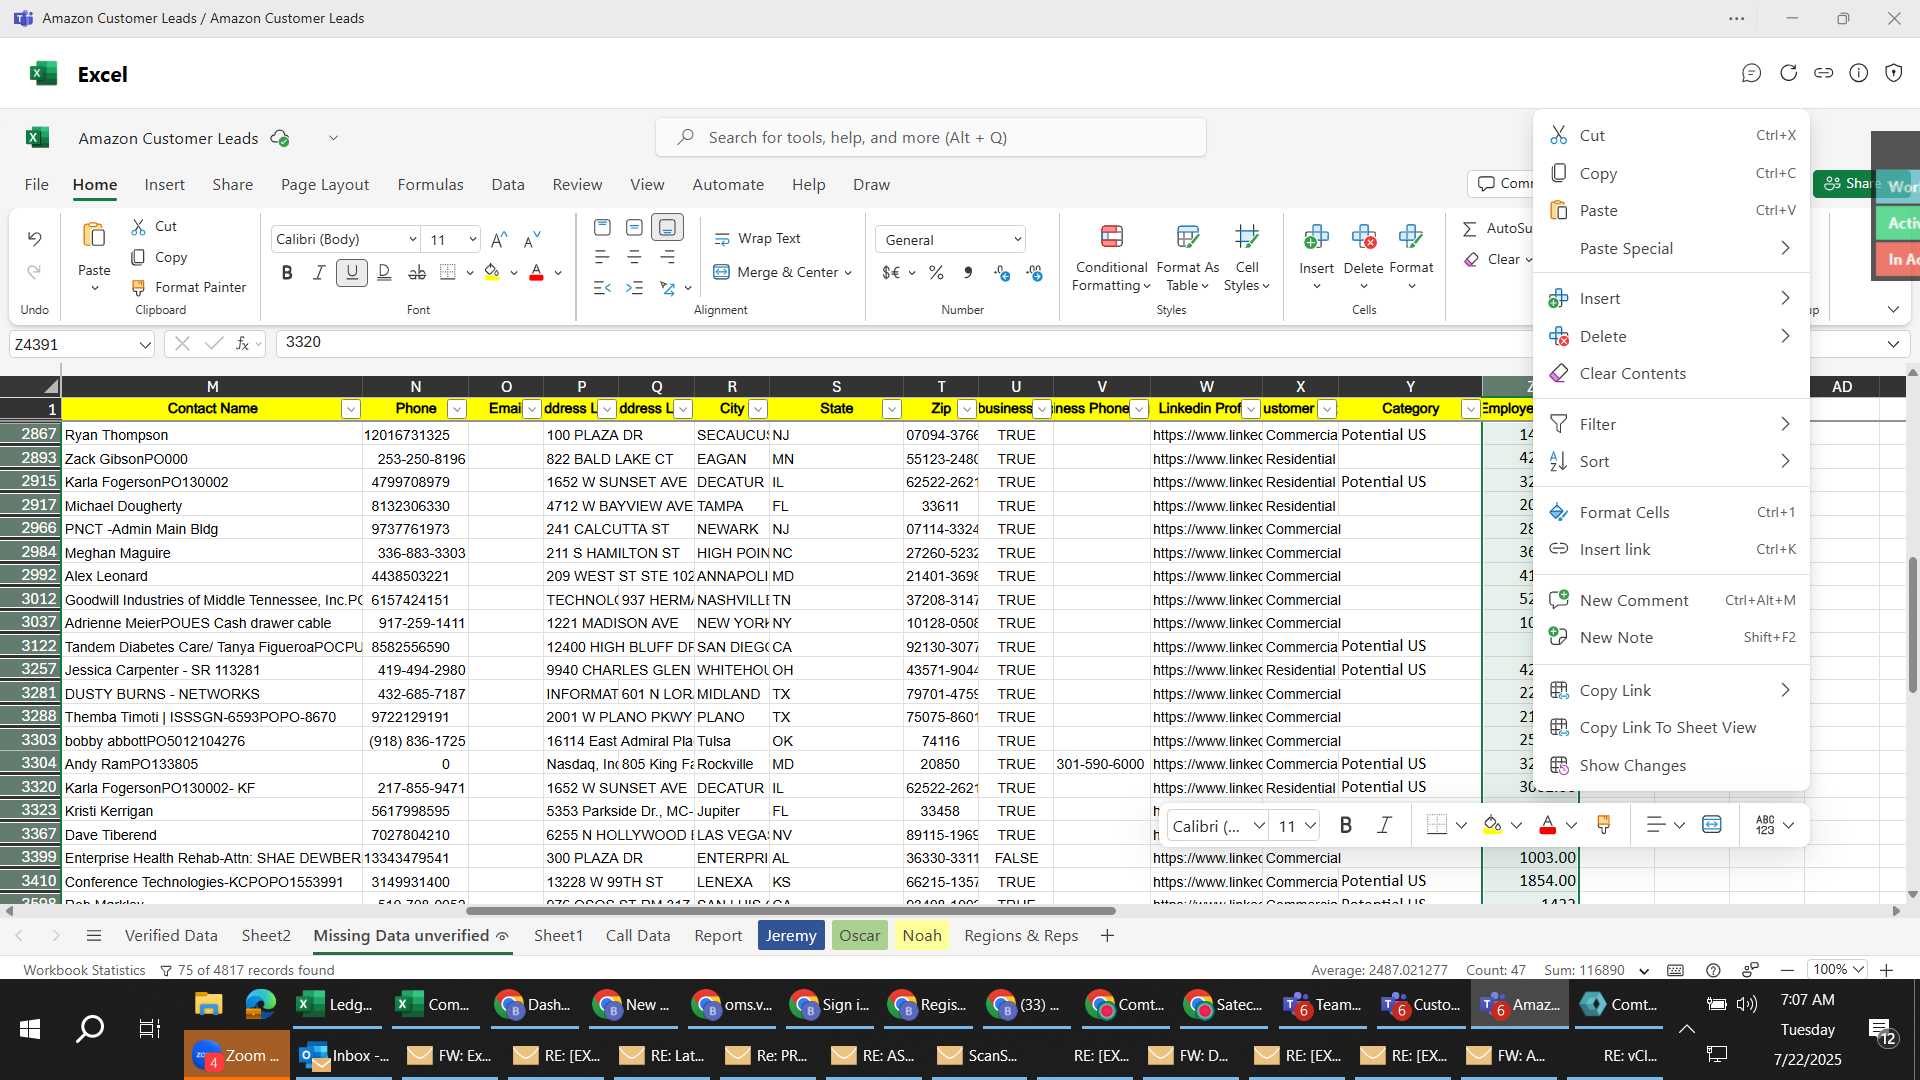The image size is (1920, 1080).
Task: Click the Insert cells icon in ribbon
Action: coord(1316,237)
